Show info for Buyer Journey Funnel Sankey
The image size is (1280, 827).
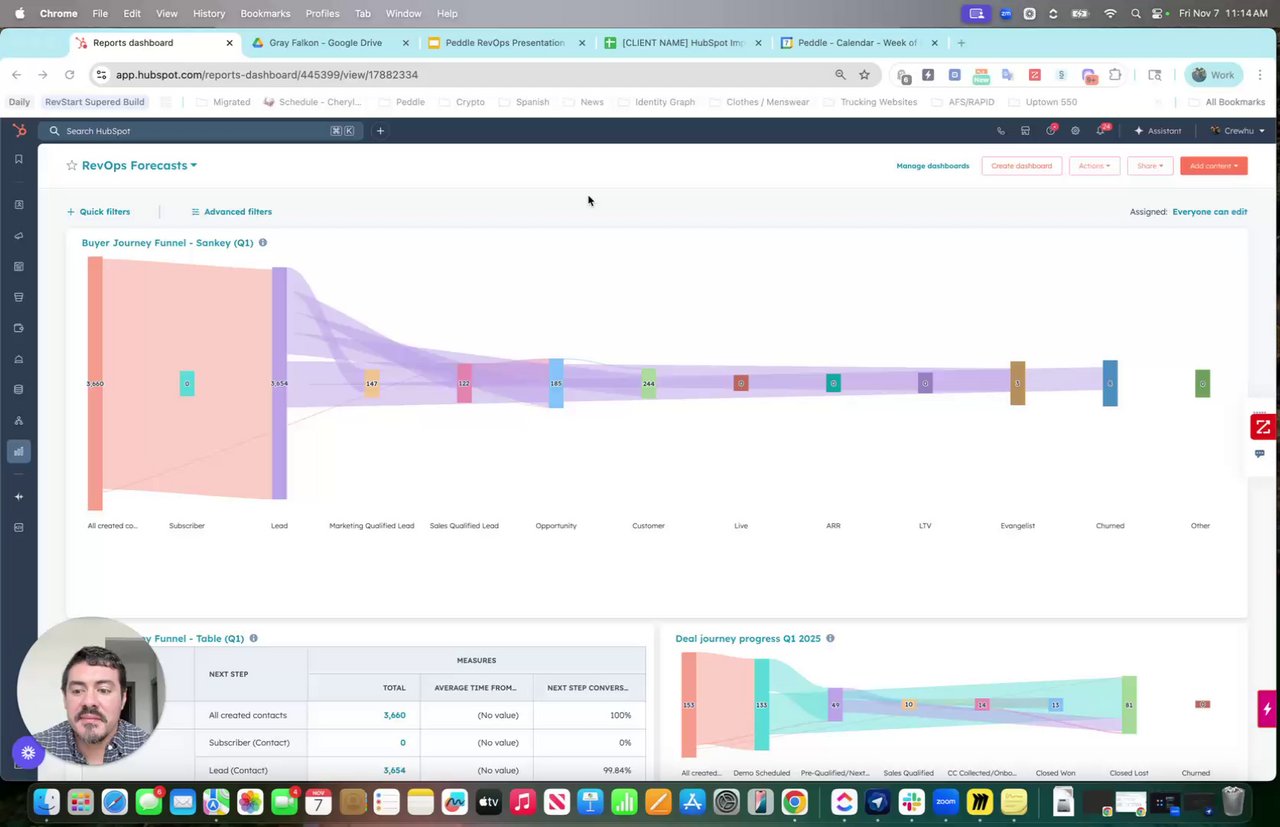pyautogui.click(x=263, y=243)
